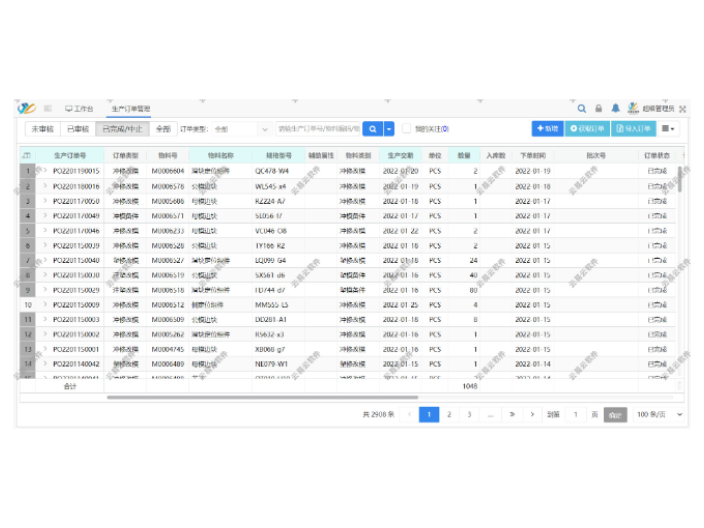Open the 超级管理员 user avatar menu
Image resolution: width=704 pixels, height=528 pixels.
[651, 109]
